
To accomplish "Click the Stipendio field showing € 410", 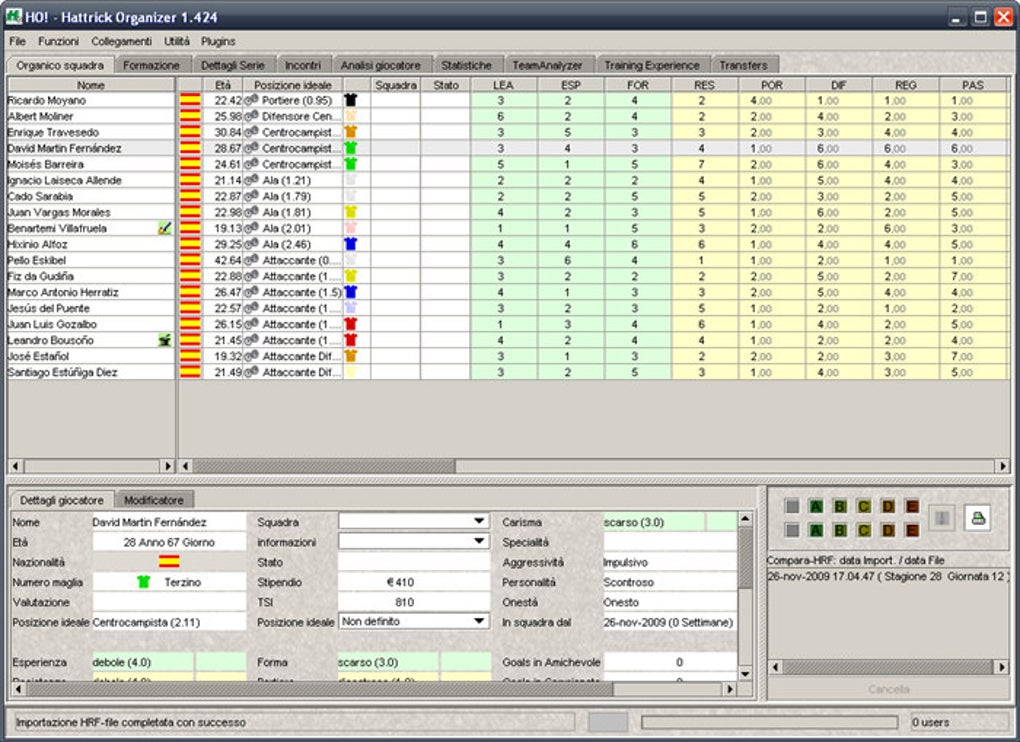I will (x=414, y=582).
